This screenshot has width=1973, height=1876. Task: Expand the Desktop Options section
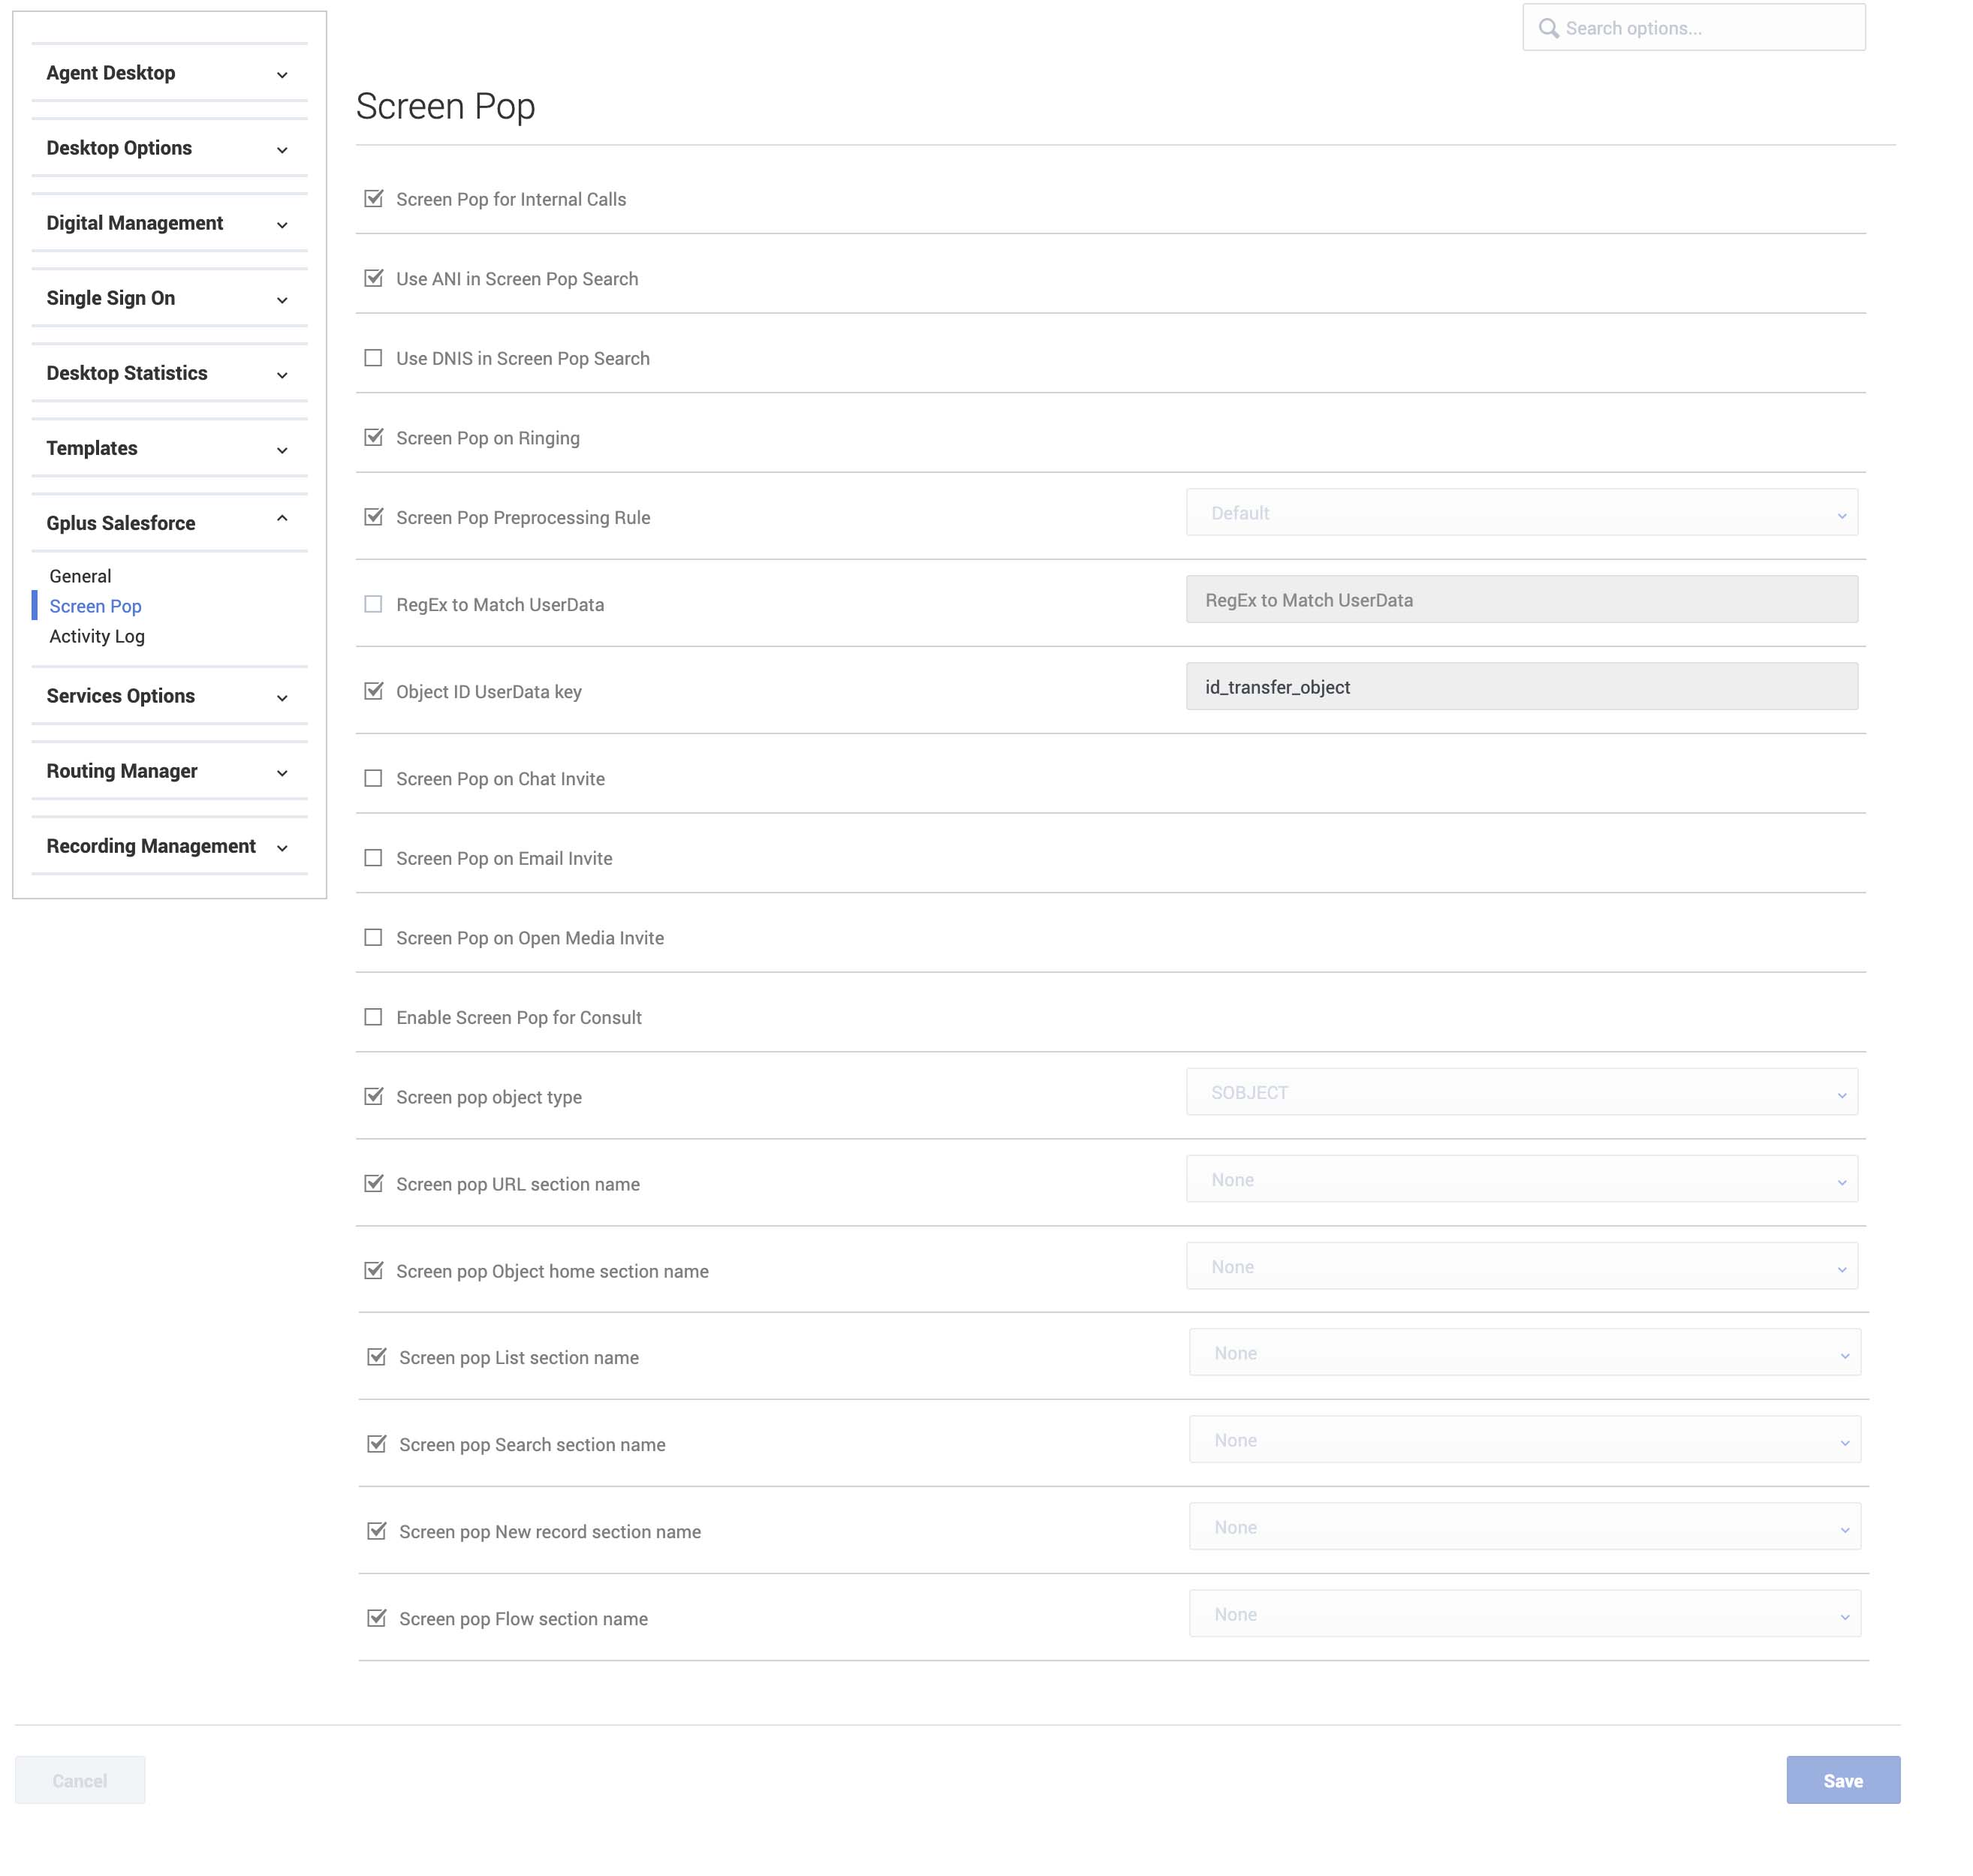[x=119, y=148]
